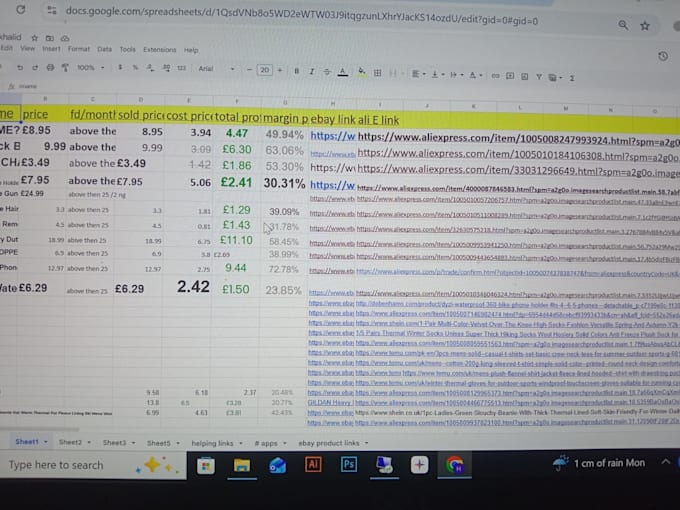The width and height of the screenshot is (680, 510).
Task: Decrease decimal places
Action: point(150,68)
